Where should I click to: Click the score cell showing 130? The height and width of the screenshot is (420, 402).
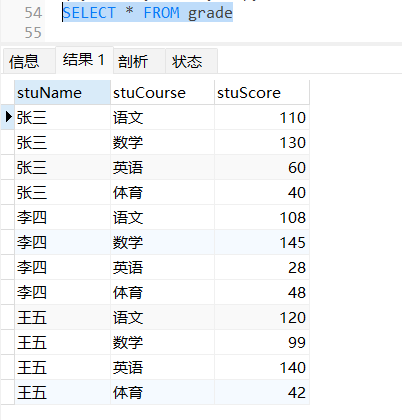pos(262,142)
